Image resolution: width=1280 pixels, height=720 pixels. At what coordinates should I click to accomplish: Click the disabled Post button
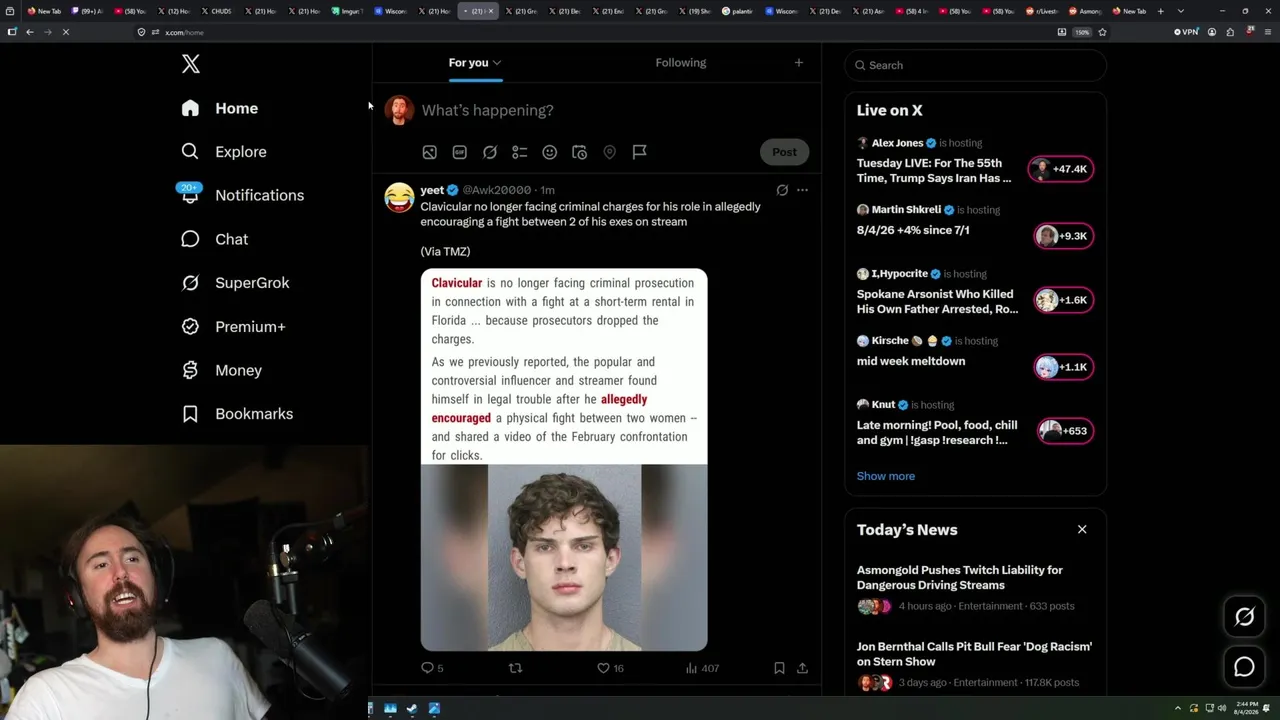point(784,152)
